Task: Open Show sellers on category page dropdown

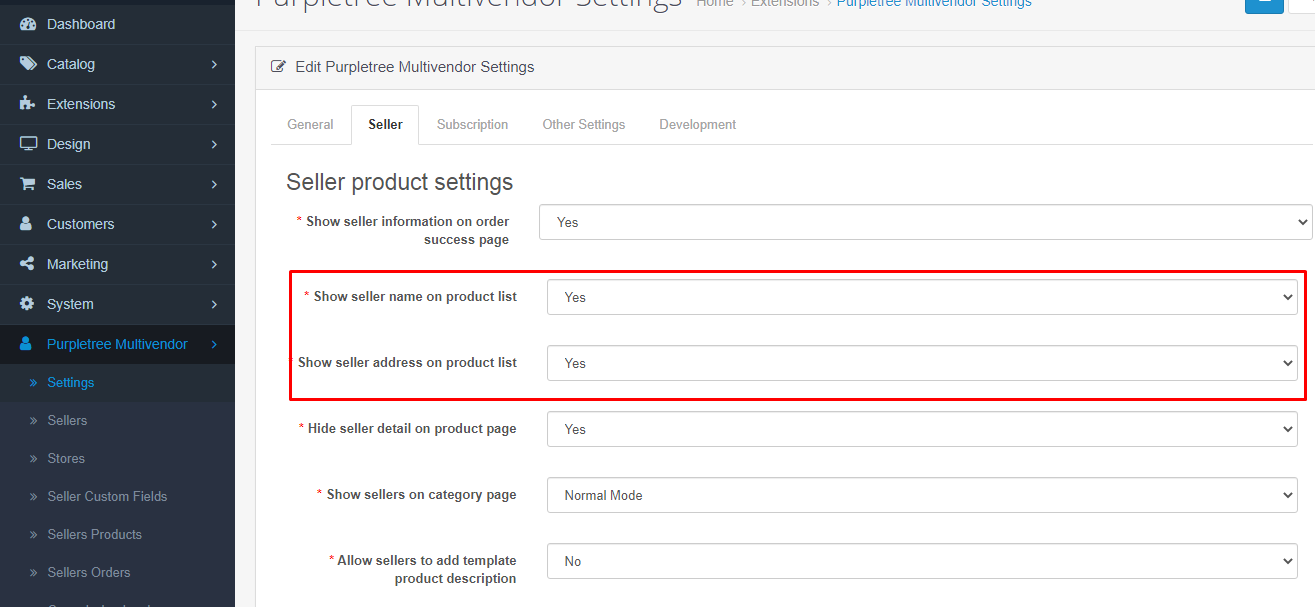Action: (922, 495)
